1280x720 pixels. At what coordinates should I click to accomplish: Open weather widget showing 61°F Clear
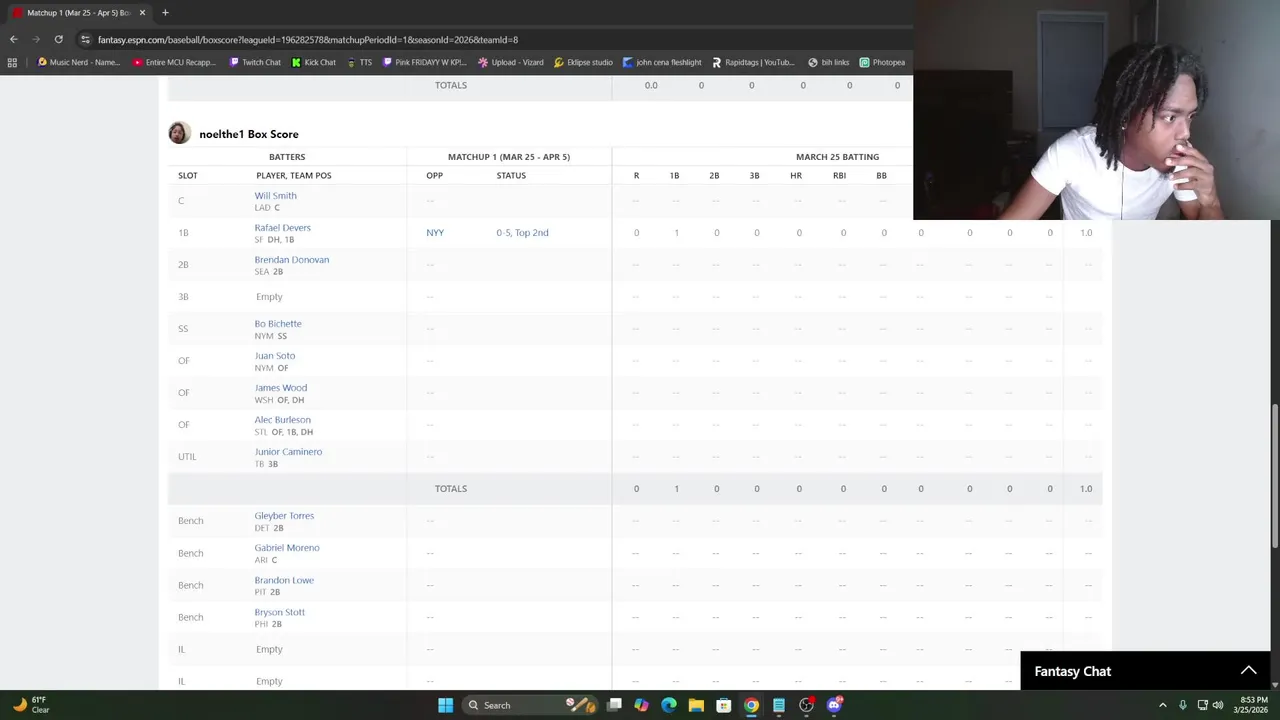point(28,705)
